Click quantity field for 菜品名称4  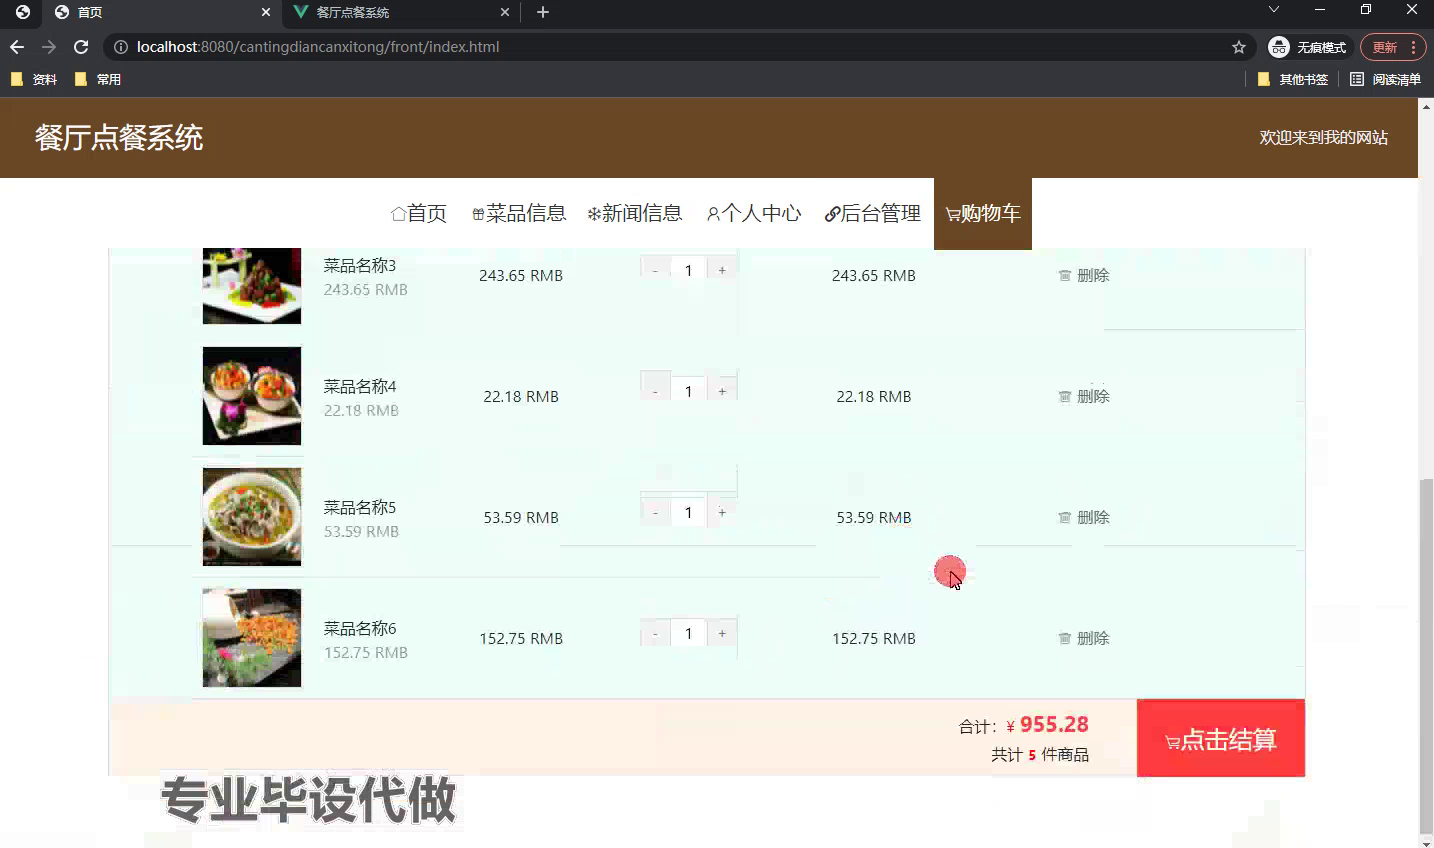coord(689,391)
